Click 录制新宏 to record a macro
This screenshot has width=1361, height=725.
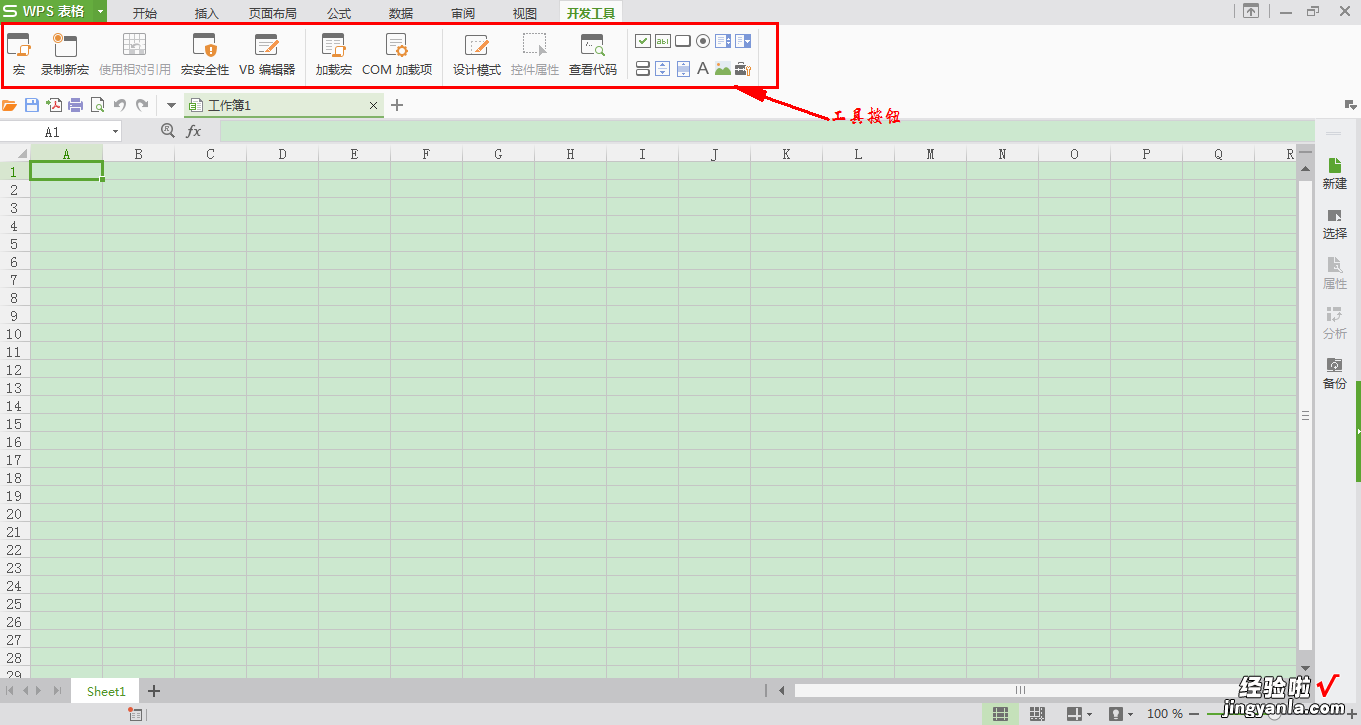click(65, 55)
